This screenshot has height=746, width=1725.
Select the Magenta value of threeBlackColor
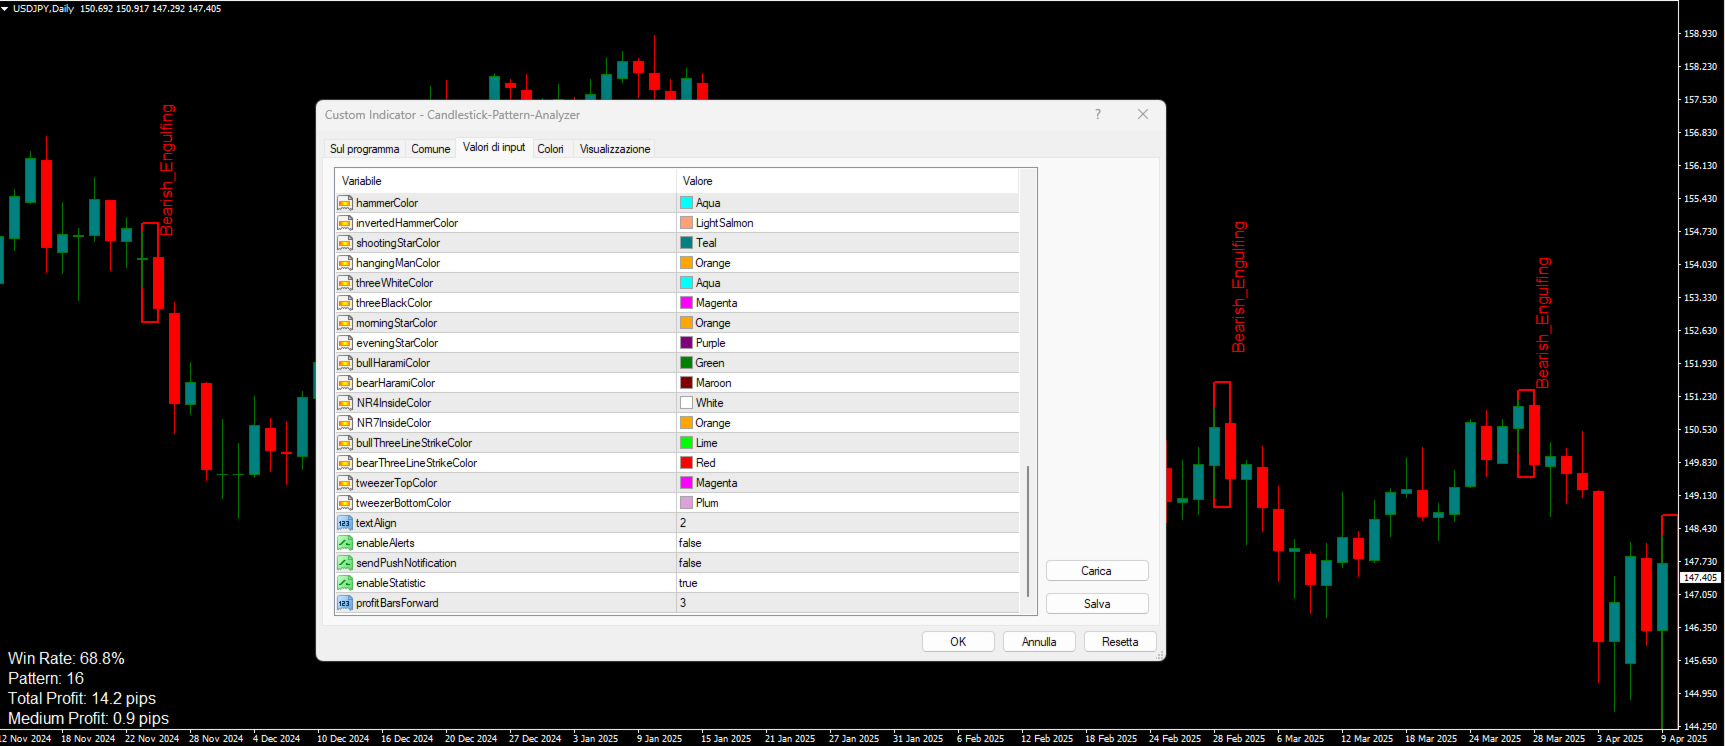point(716,303)
